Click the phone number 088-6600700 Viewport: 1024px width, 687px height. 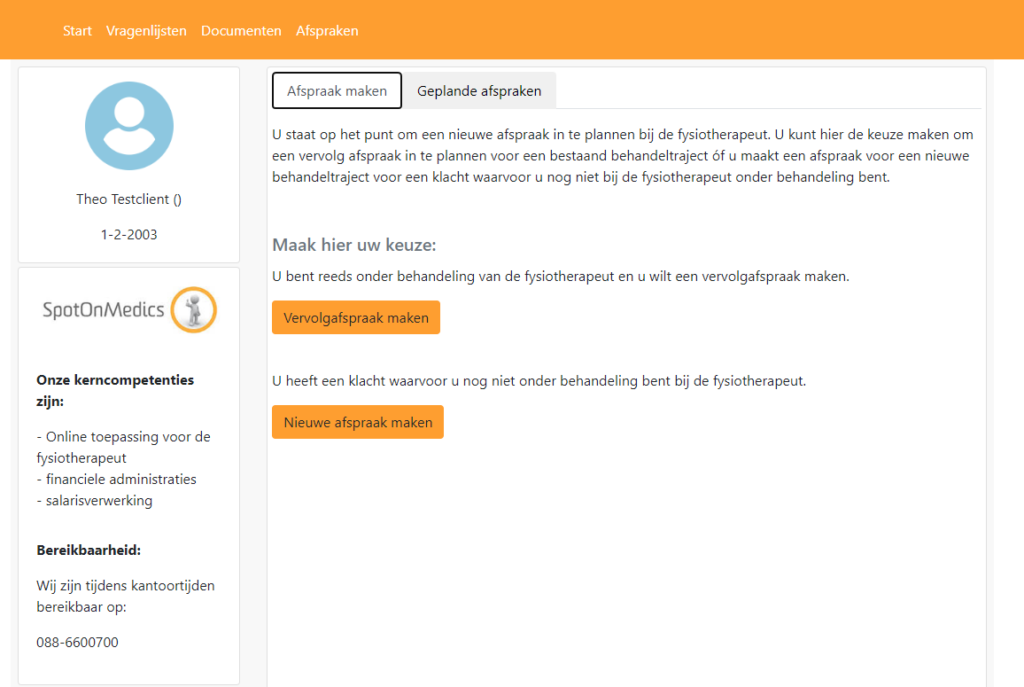click(77, 642)
